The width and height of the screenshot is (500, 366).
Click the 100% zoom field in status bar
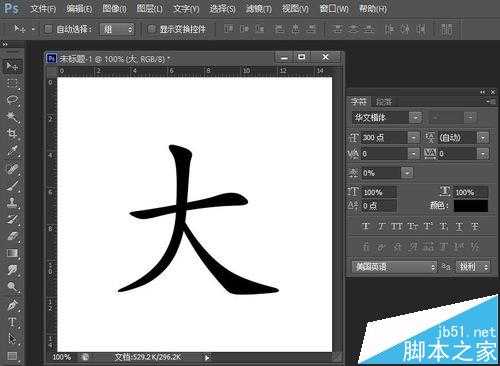62,357
